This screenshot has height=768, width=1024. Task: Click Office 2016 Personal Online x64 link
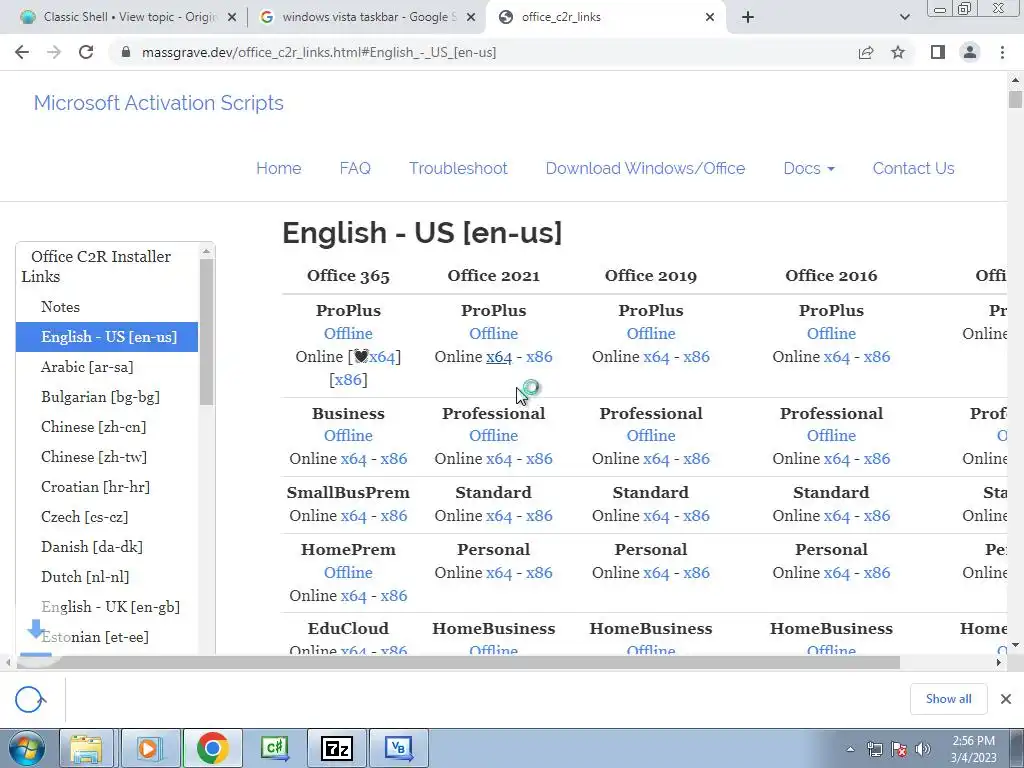837,573
